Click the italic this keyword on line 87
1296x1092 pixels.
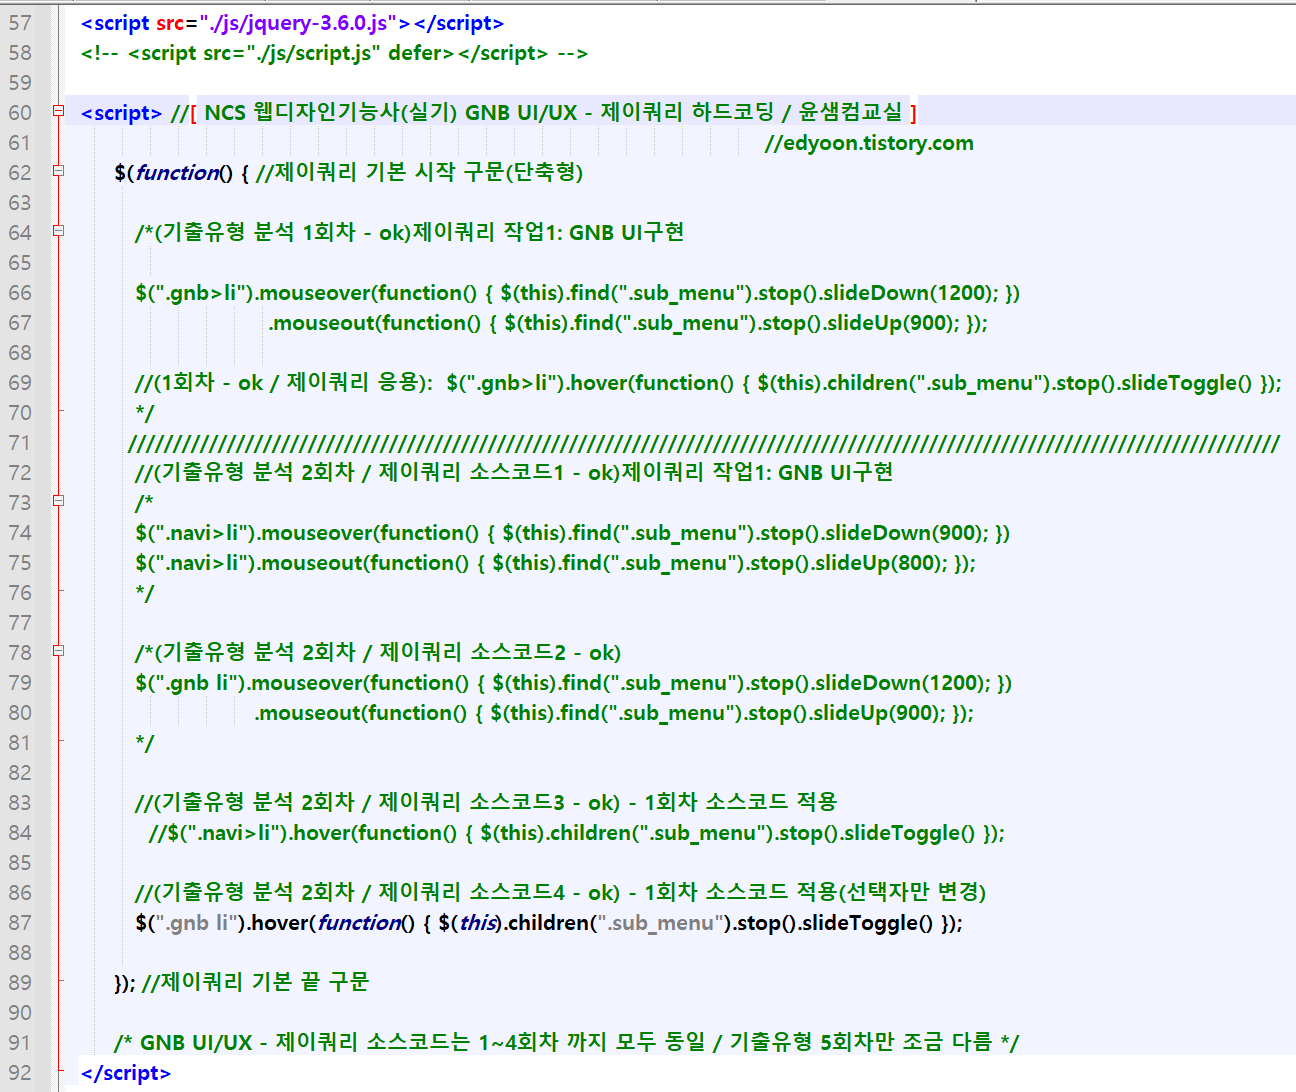478,923
